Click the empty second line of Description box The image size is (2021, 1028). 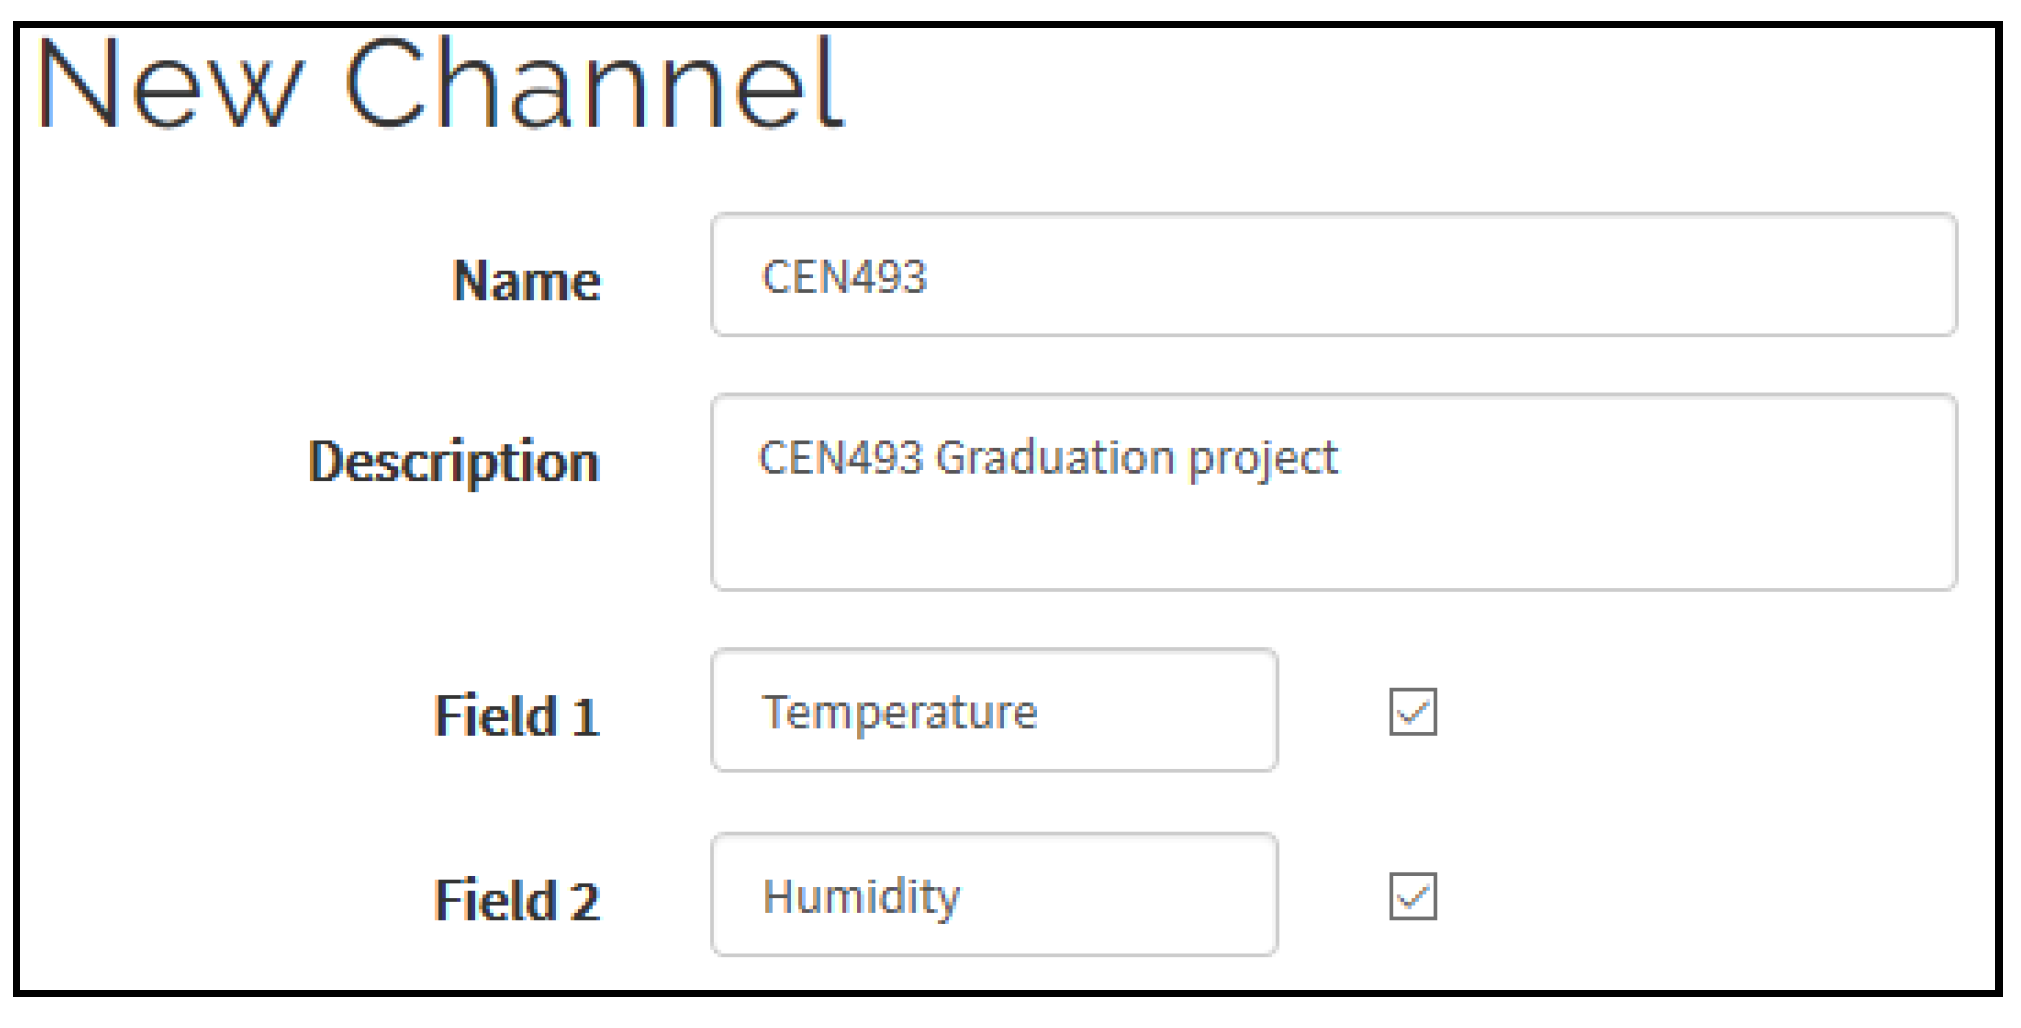1333,545
